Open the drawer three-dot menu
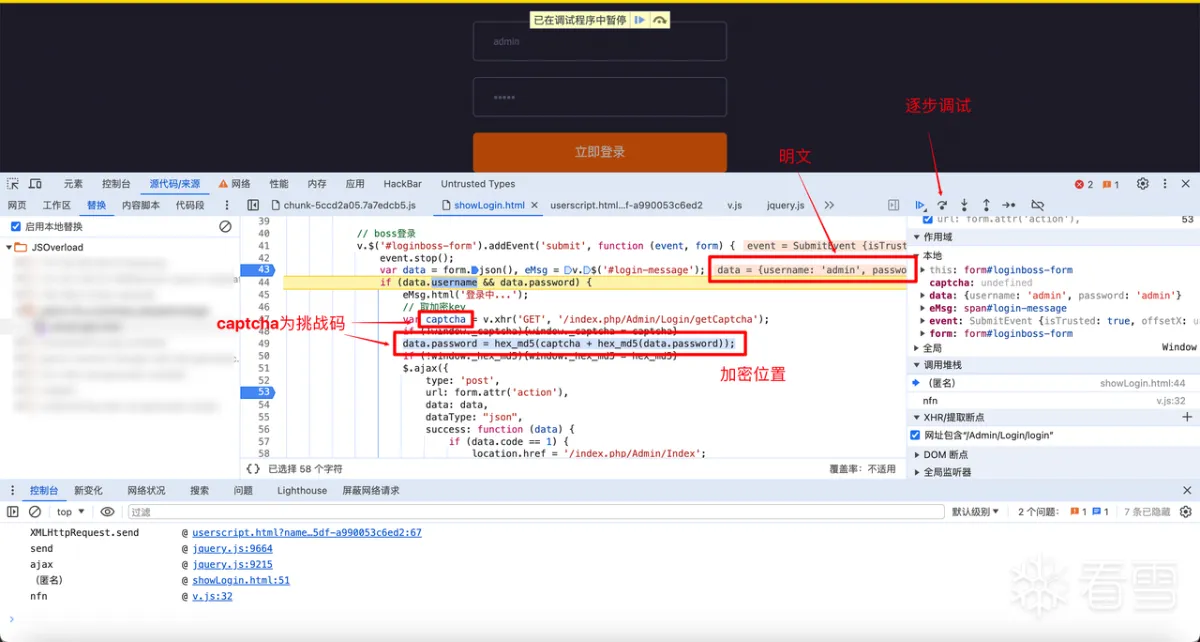This screenshot has height=642, width=1200. coord(13,491)
